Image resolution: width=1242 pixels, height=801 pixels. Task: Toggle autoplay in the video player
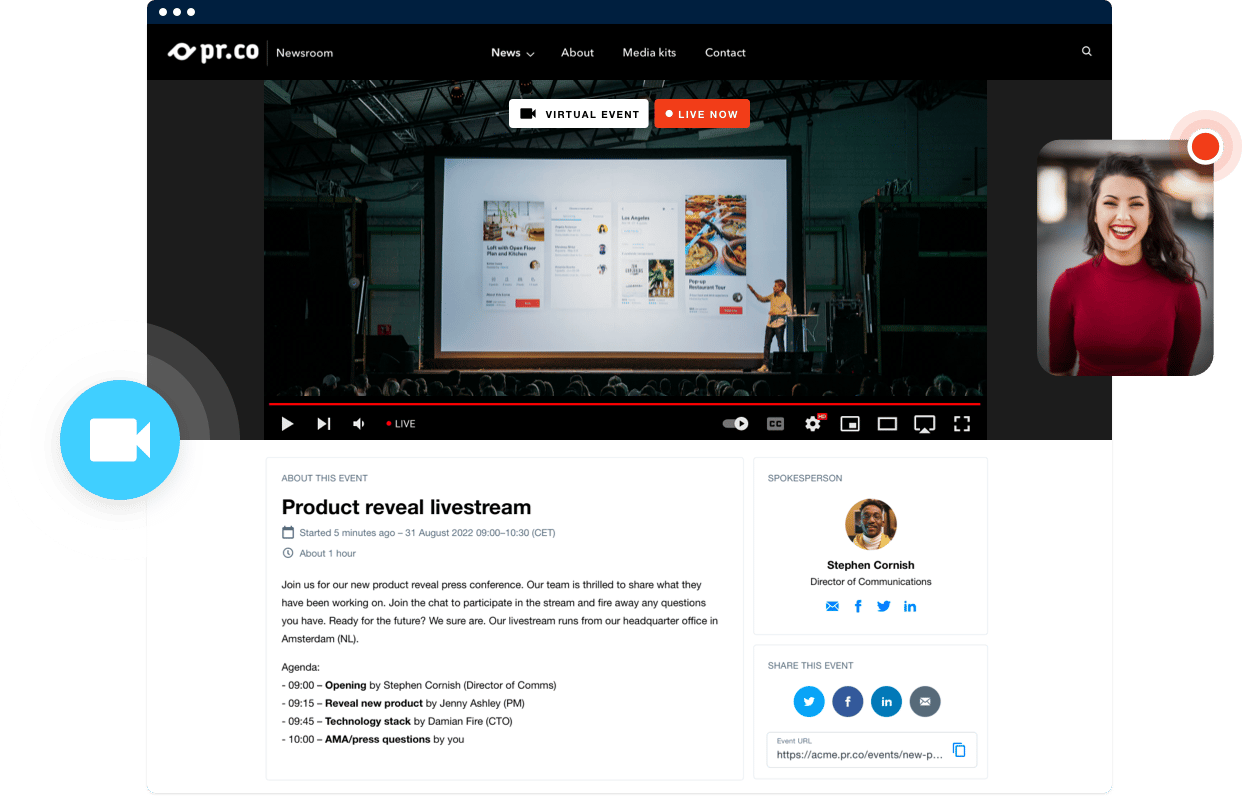[735, 423]
